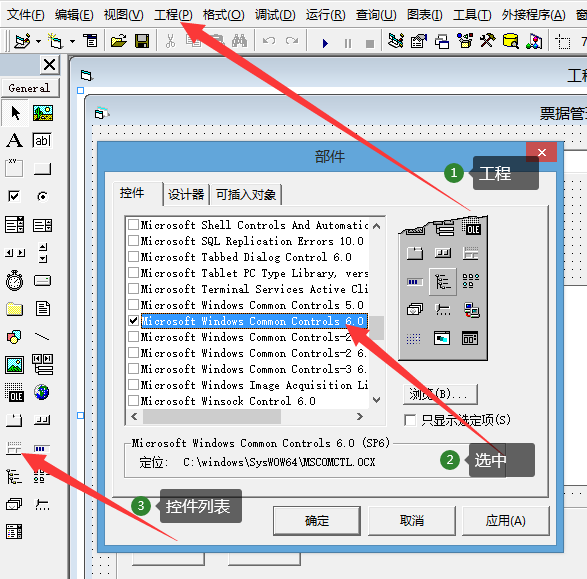Image resolution: width=587 pixels, height=579 pixels.
Task: Select the OLE control tool
Action: pos(15,392)
